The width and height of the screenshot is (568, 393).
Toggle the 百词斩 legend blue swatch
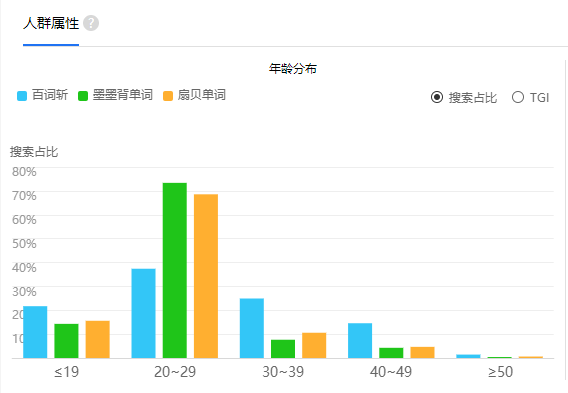click(x=22, y=96)
